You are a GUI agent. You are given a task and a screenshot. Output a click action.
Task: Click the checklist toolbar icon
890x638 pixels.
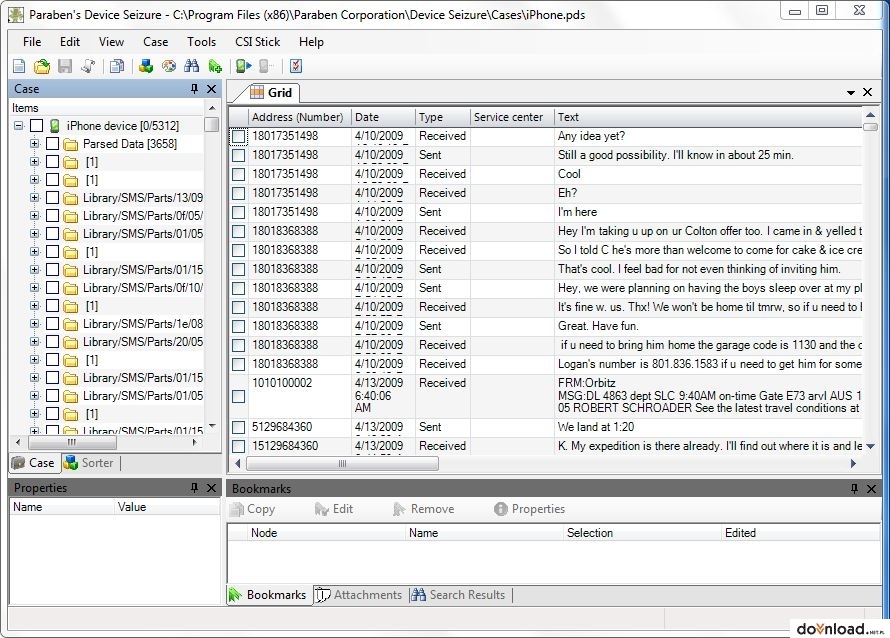(x=295, y=66)
